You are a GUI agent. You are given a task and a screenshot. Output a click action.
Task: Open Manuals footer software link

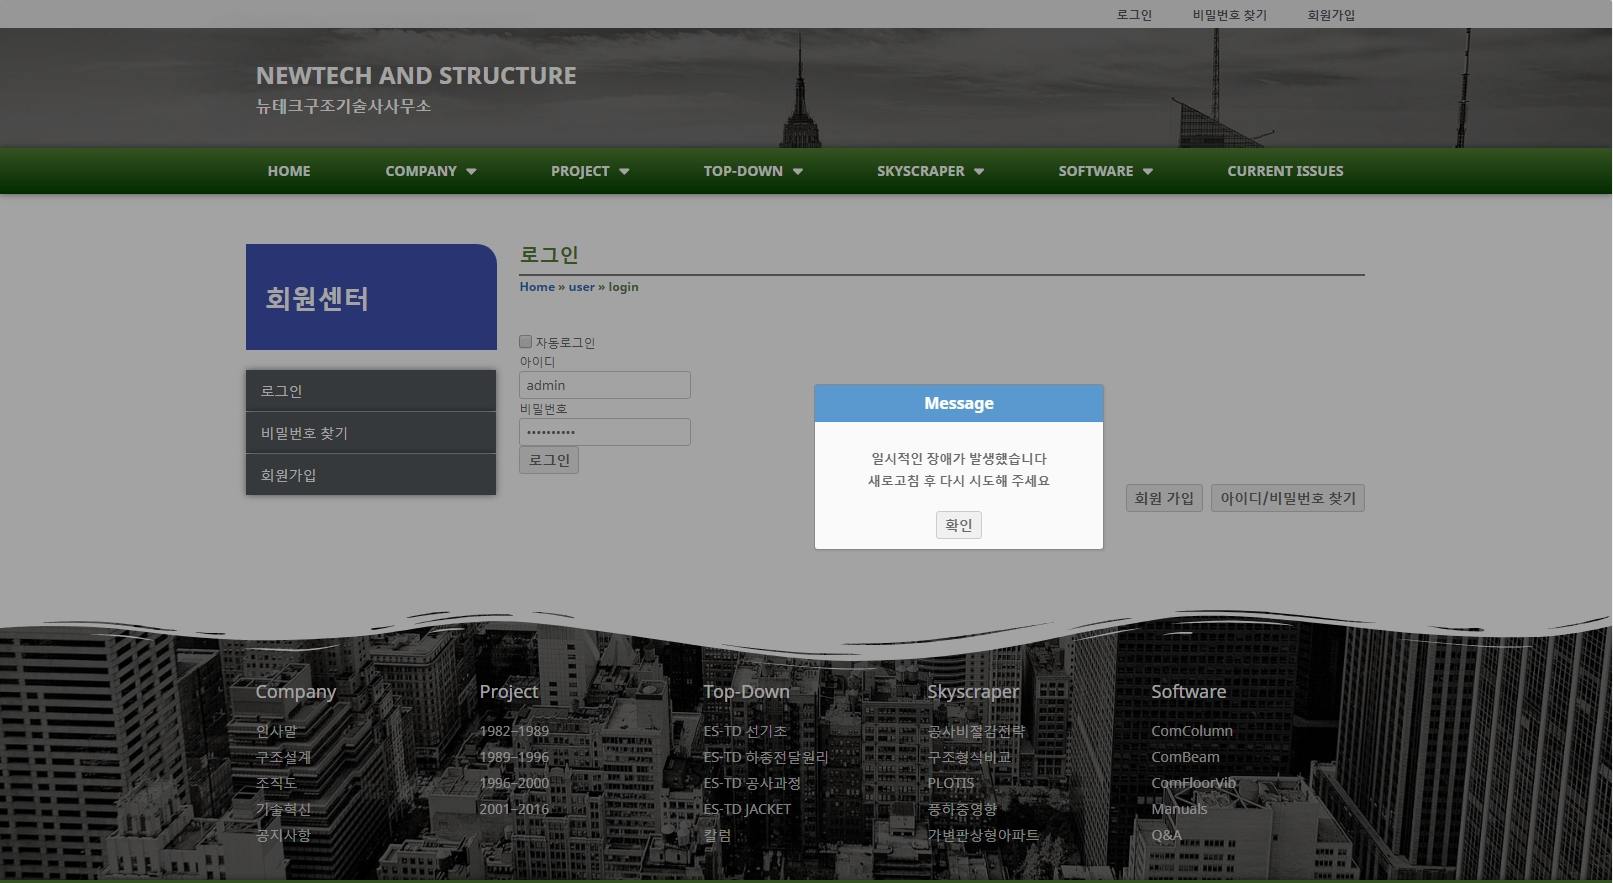click(x=1179, y=809)
